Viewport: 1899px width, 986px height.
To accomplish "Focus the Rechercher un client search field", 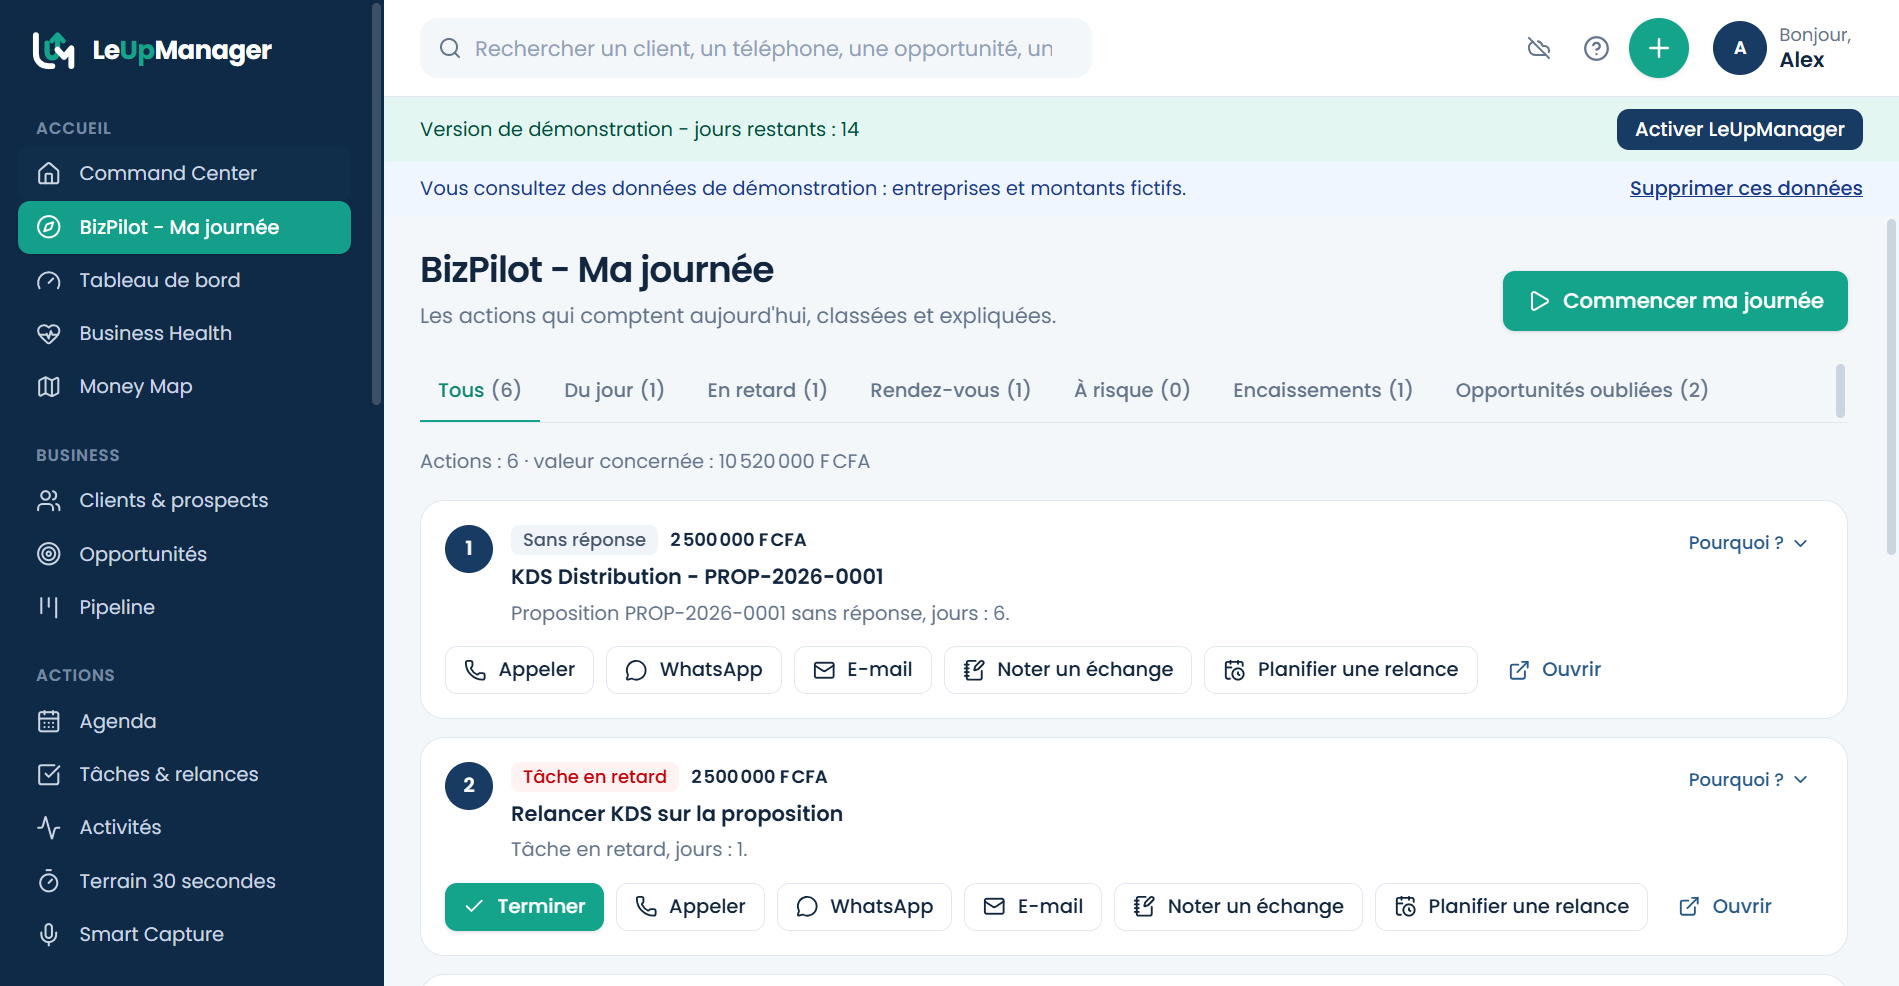I will click(x=756, y=48).
